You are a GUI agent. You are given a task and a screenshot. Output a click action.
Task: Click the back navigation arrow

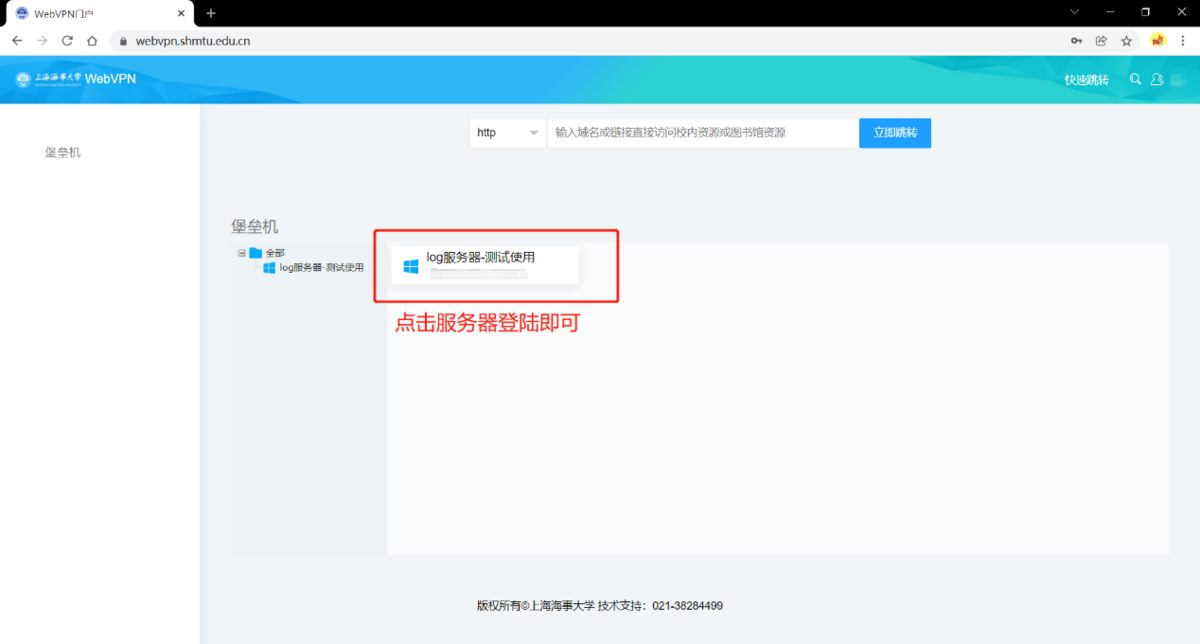click(17, 41)
